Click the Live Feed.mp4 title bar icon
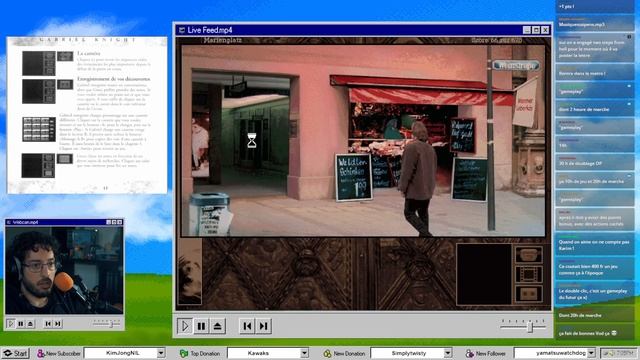This screenshot has width=640, height=360. 182,30
